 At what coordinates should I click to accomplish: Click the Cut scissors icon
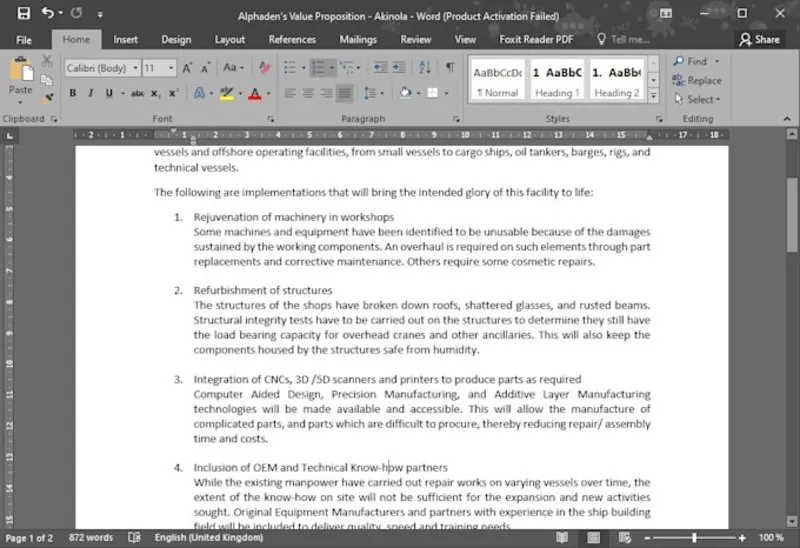(x=47, y=61)
